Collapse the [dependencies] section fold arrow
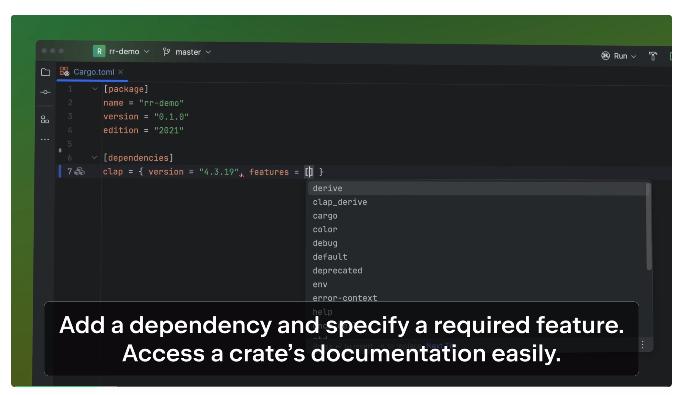Image resolution: width=681 pixels, height=395 pixels. pyautogui.click(x=94, y=158)
